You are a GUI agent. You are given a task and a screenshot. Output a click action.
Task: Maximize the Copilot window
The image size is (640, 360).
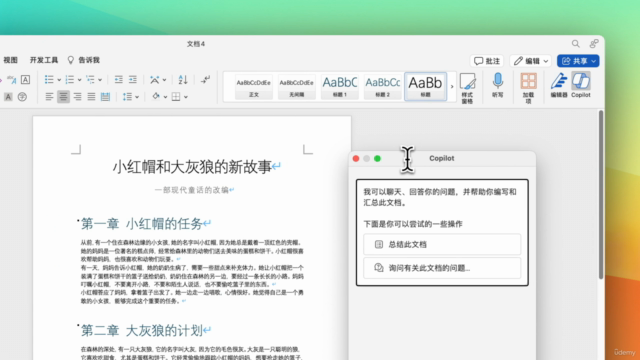coord(378,158)
